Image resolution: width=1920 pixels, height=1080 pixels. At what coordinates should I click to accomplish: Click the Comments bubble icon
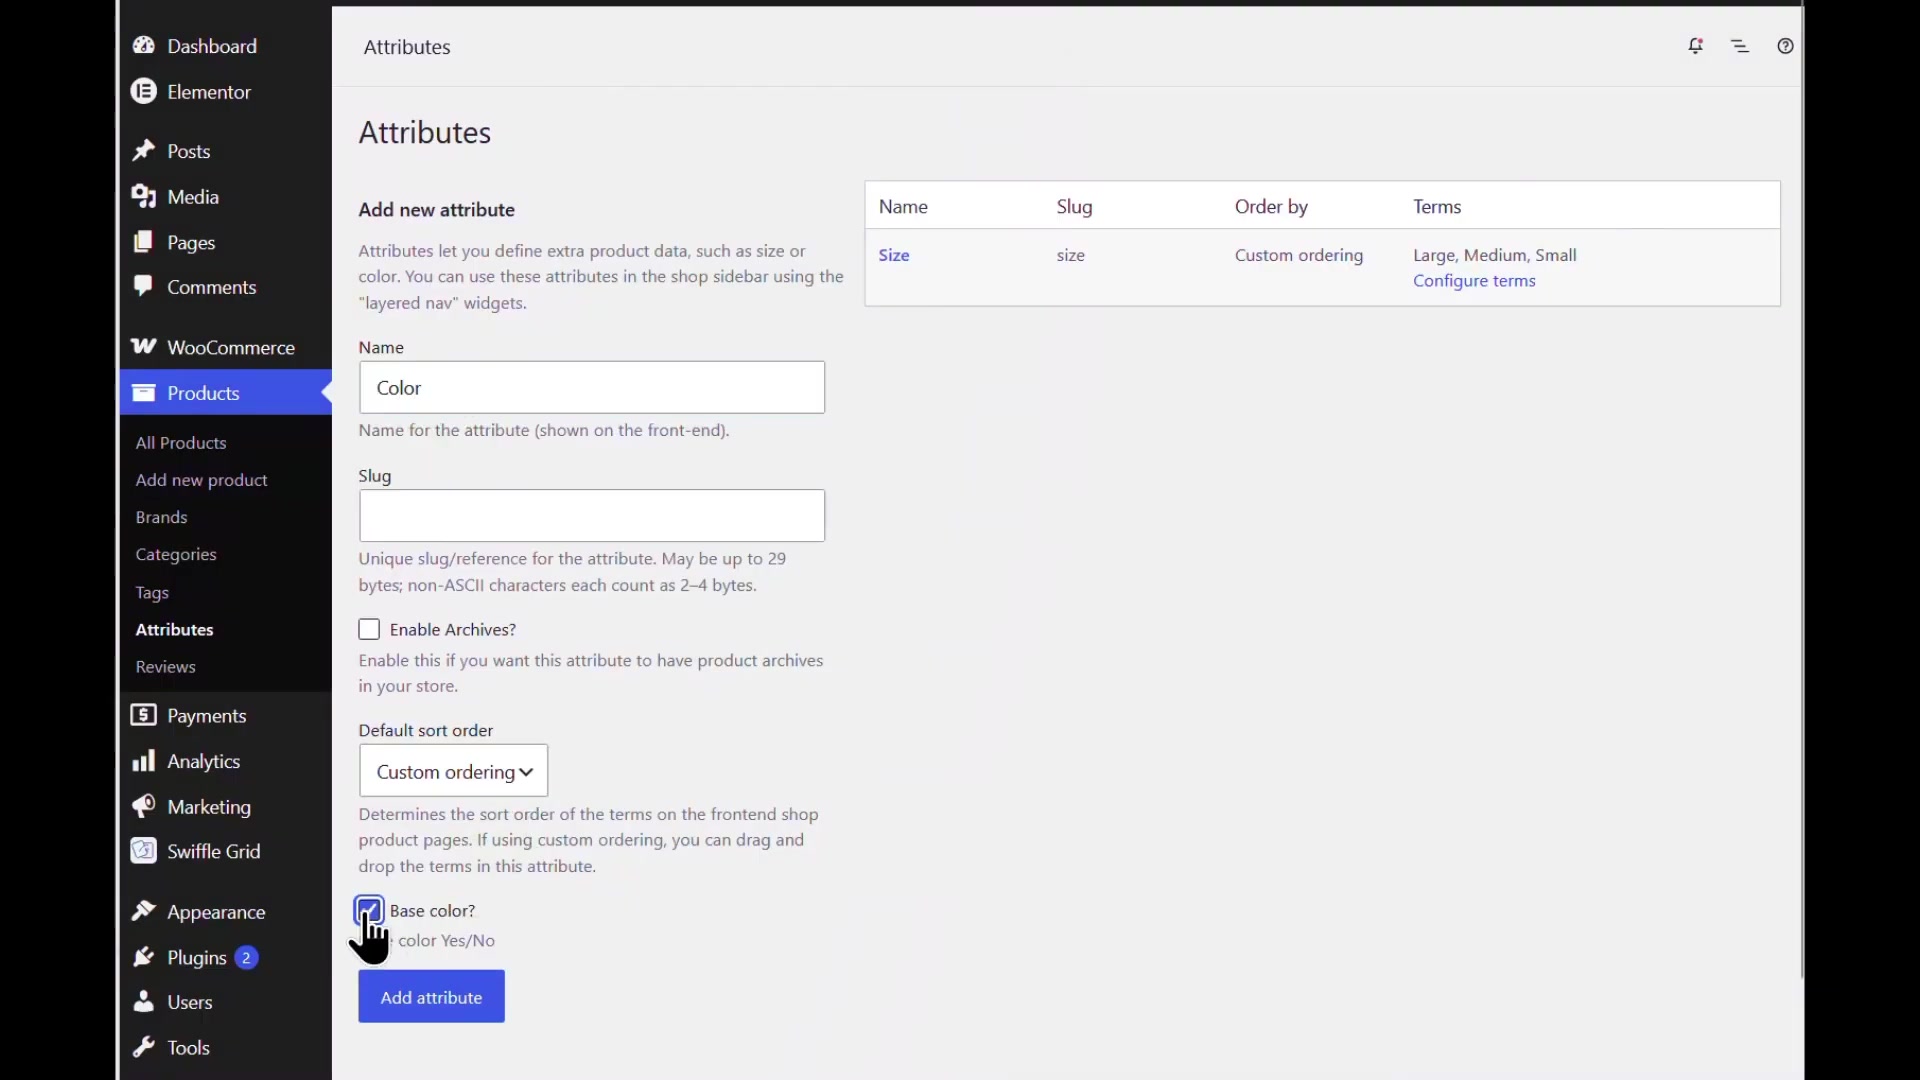144,287
